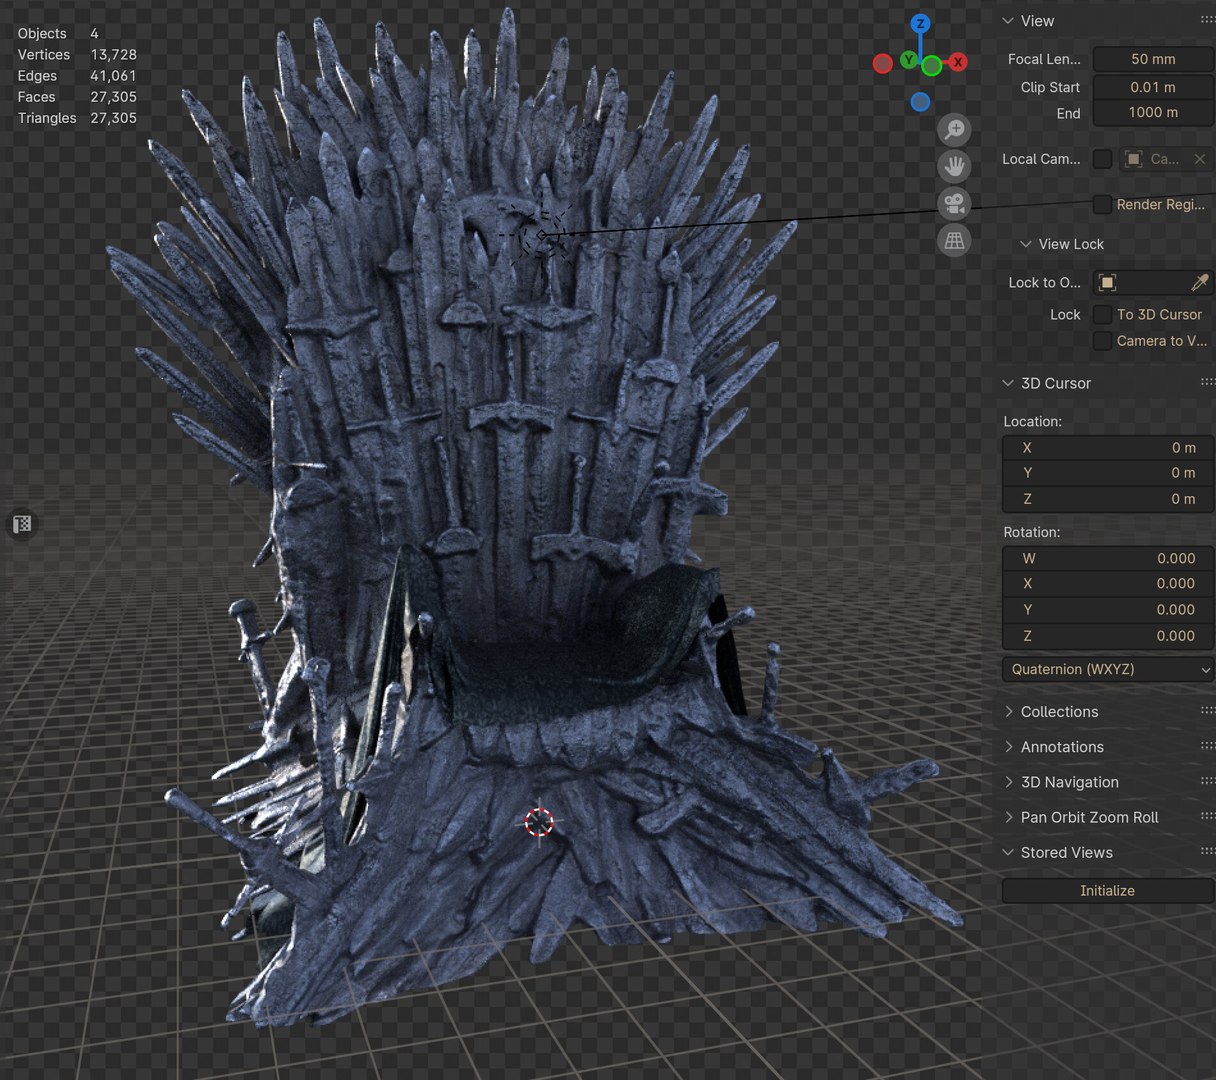The width and height of the screenshot is (1216, 1080).
Task: Grab the View panel drag handle dots
Action: [x=1207, y=20]
